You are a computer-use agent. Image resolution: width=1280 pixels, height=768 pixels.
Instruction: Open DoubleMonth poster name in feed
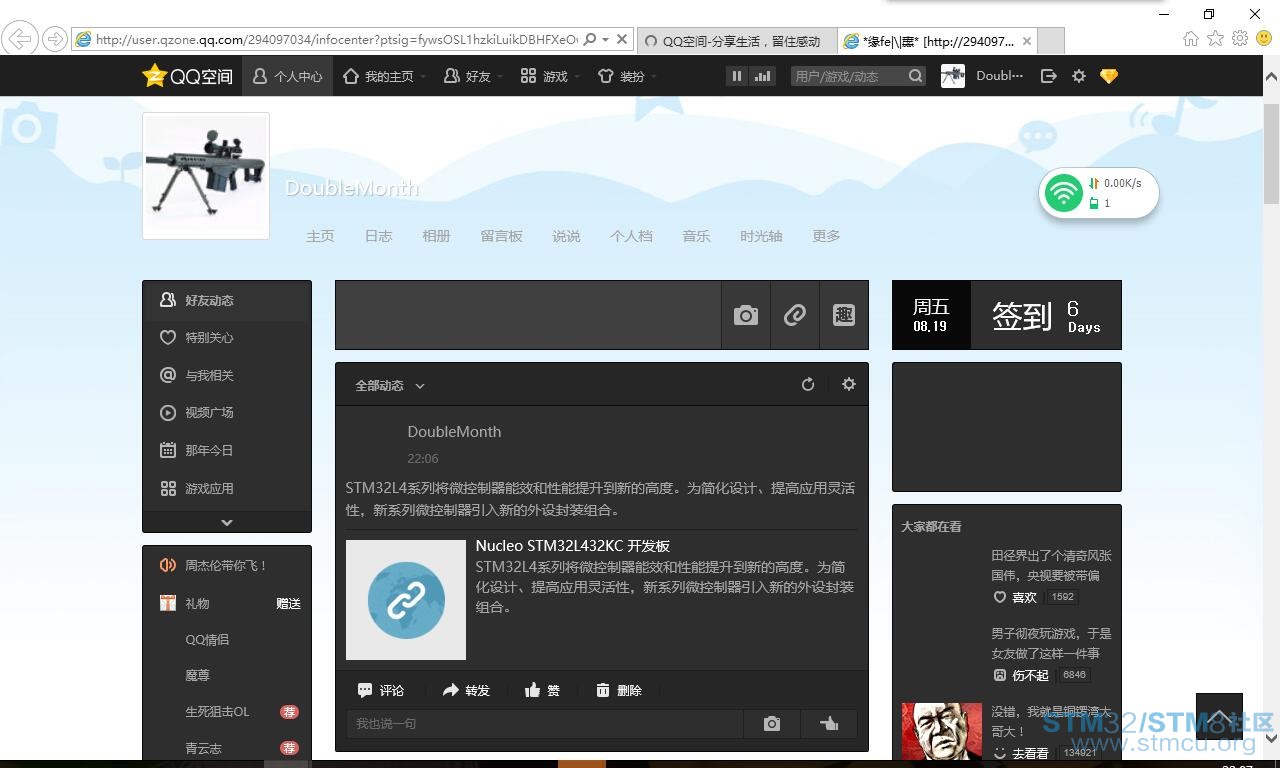pos(454,432)
